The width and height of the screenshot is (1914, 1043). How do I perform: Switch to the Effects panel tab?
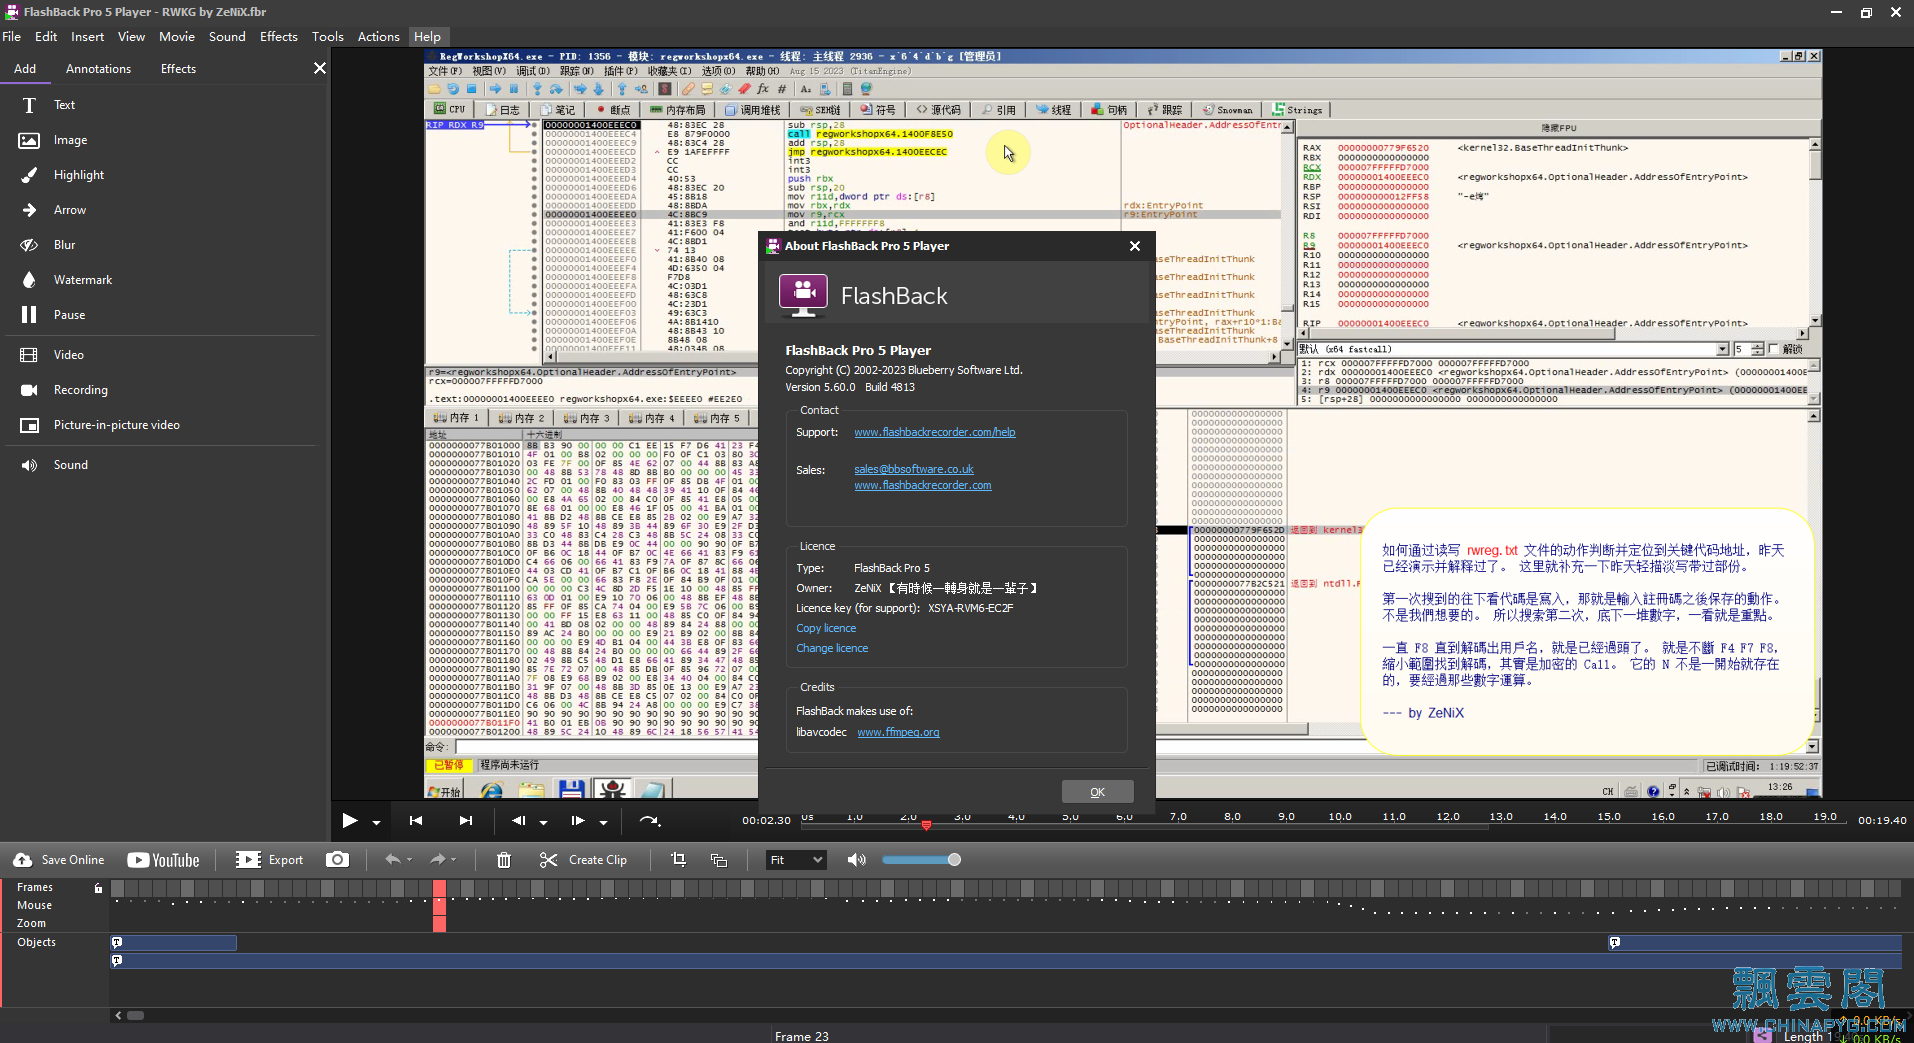click(178, 69)
